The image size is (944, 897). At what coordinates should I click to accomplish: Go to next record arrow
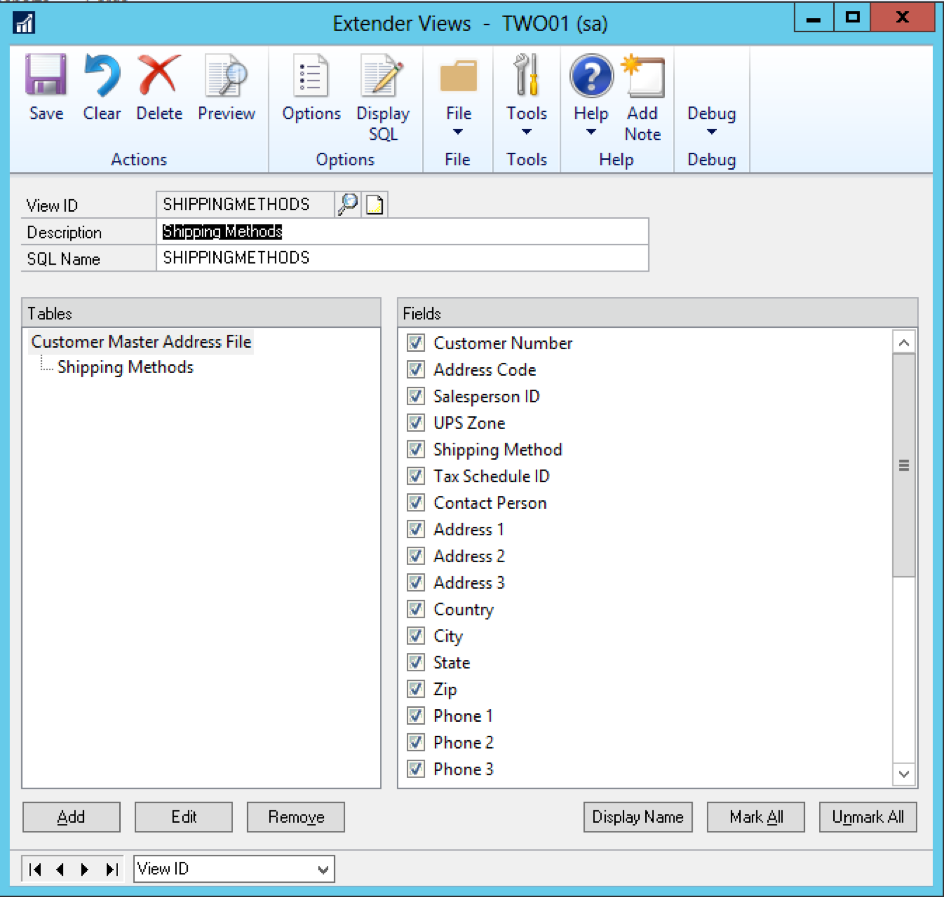tap(84, 869)
